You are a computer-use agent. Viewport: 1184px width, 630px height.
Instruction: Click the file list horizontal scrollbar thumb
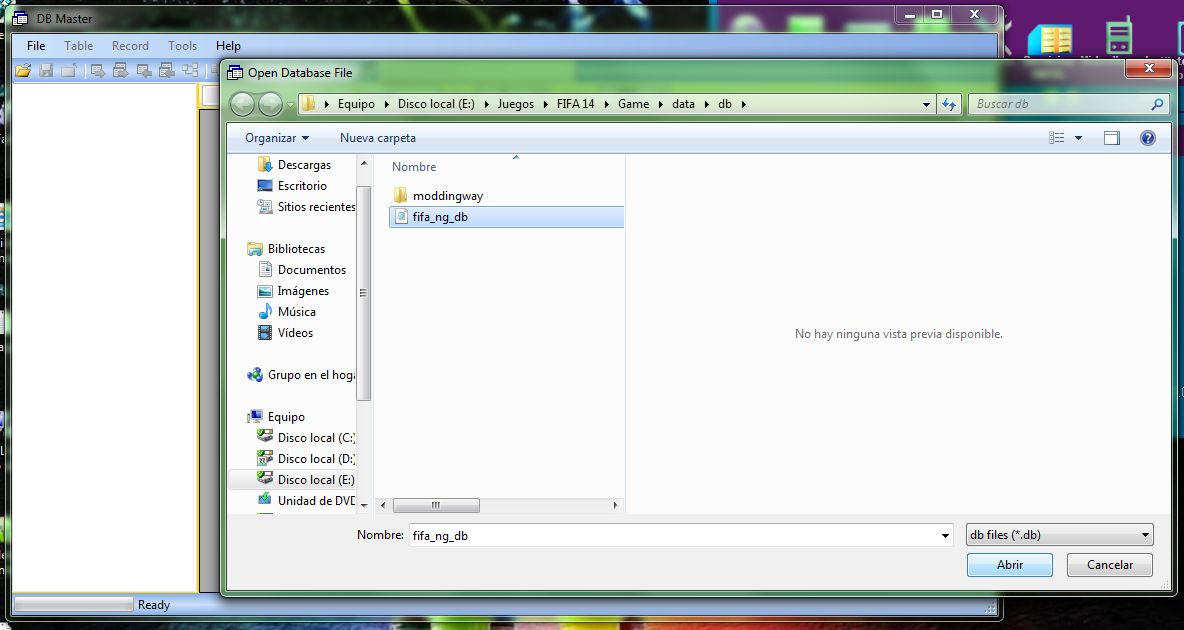(436, 506)
